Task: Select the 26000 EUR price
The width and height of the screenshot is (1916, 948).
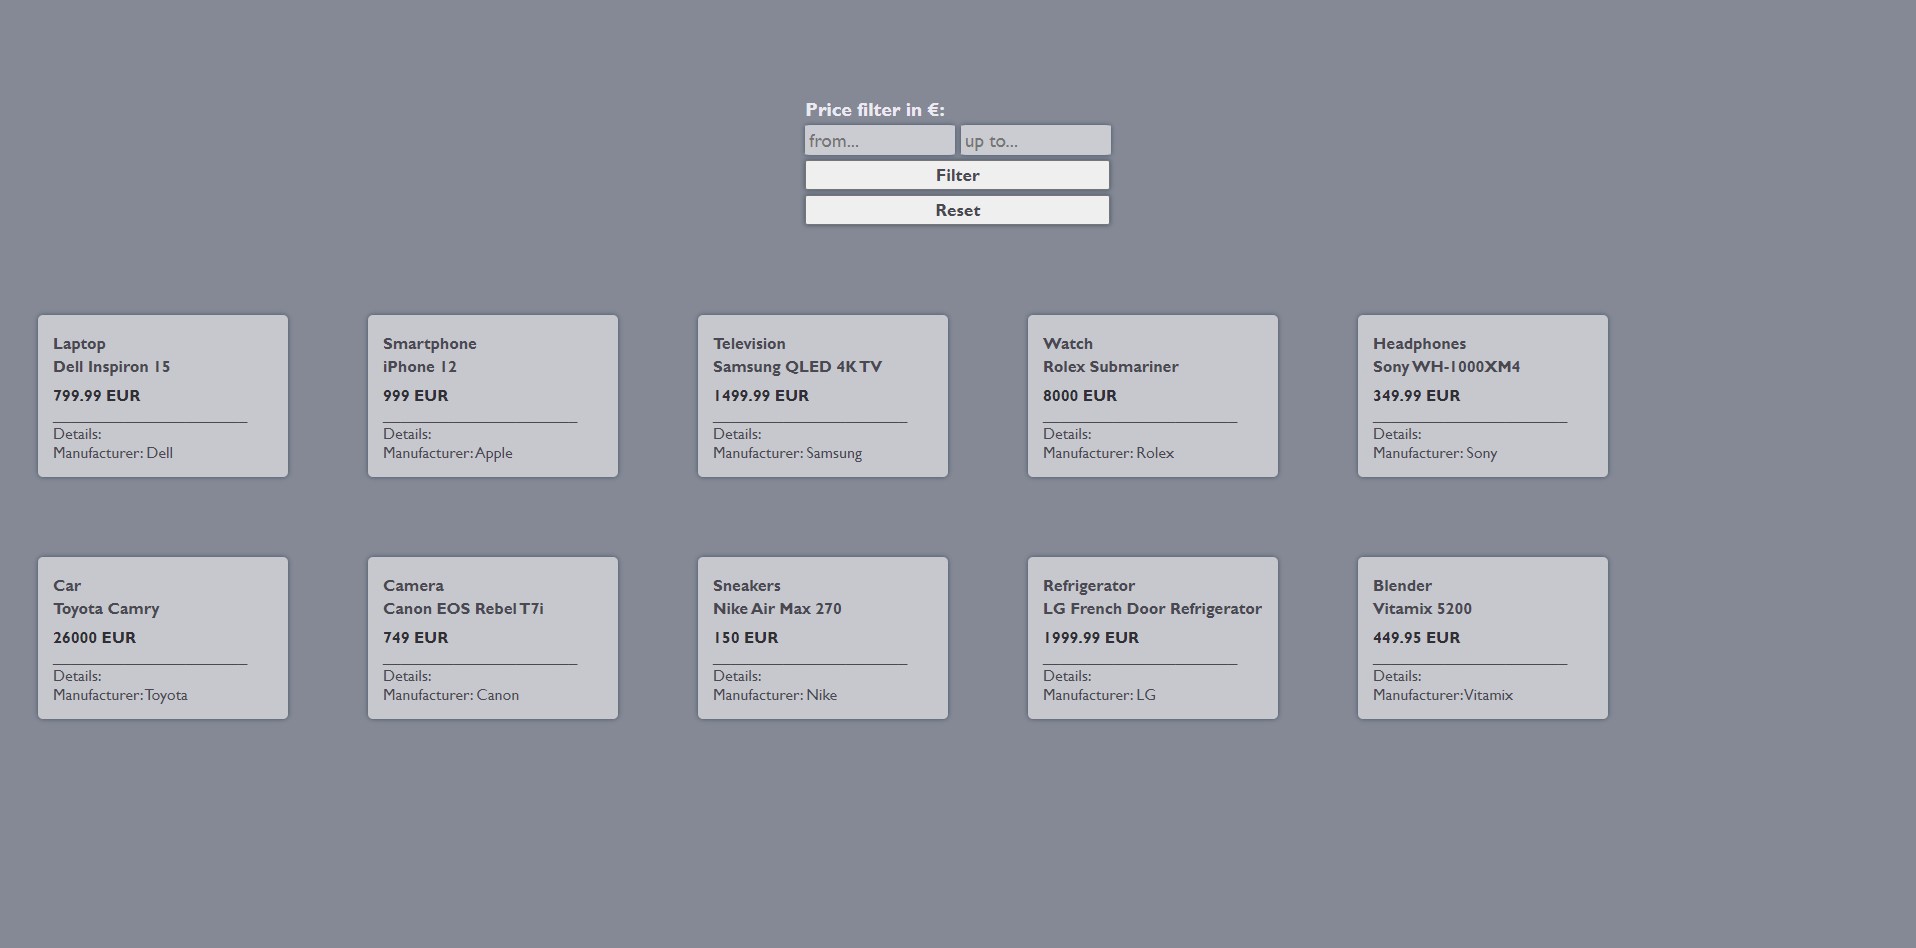Action: click(95, 638)
